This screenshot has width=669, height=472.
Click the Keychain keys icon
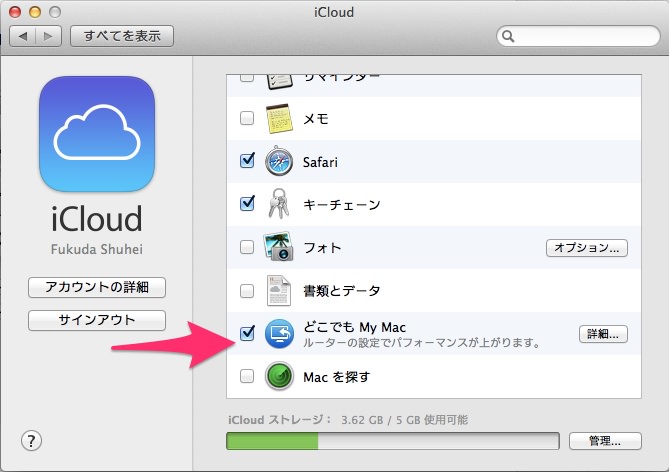pos(279,204)
